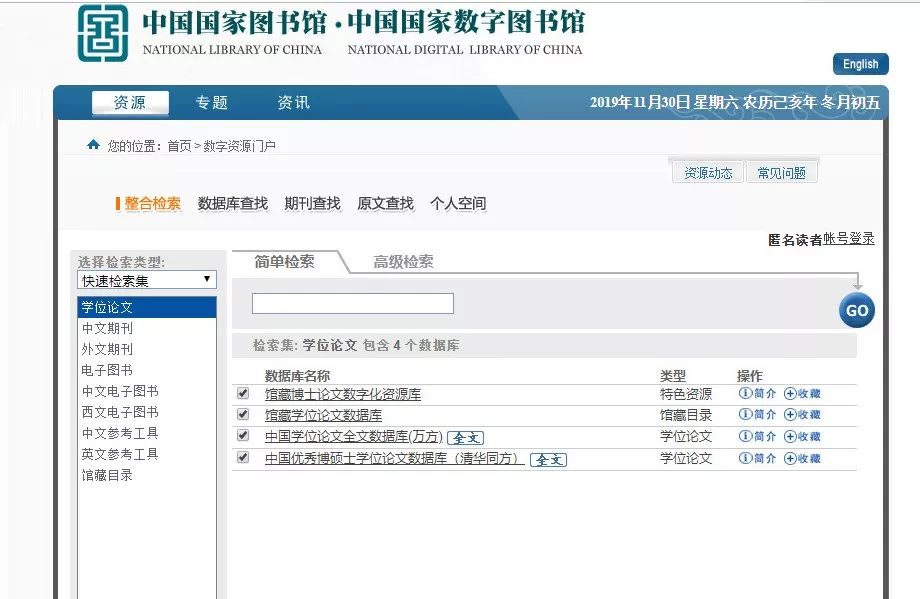Select the 简单检索 tab
Viewport: 920px width, 599px height.
285,262
